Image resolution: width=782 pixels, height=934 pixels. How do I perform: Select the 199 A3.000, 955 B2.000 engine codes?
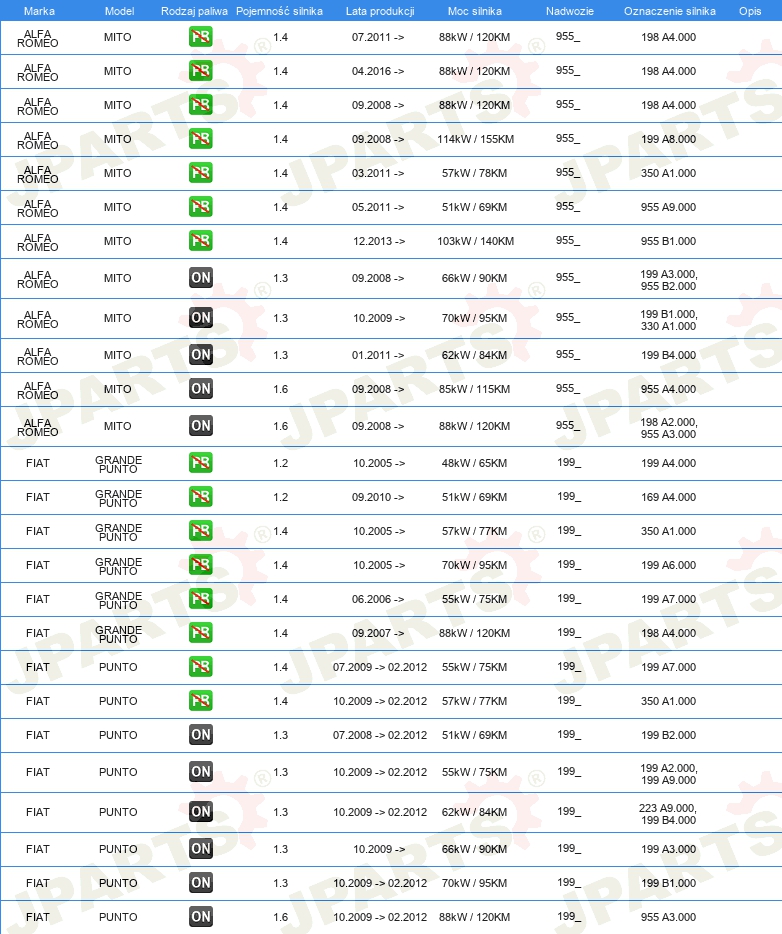tap(668, 280)
